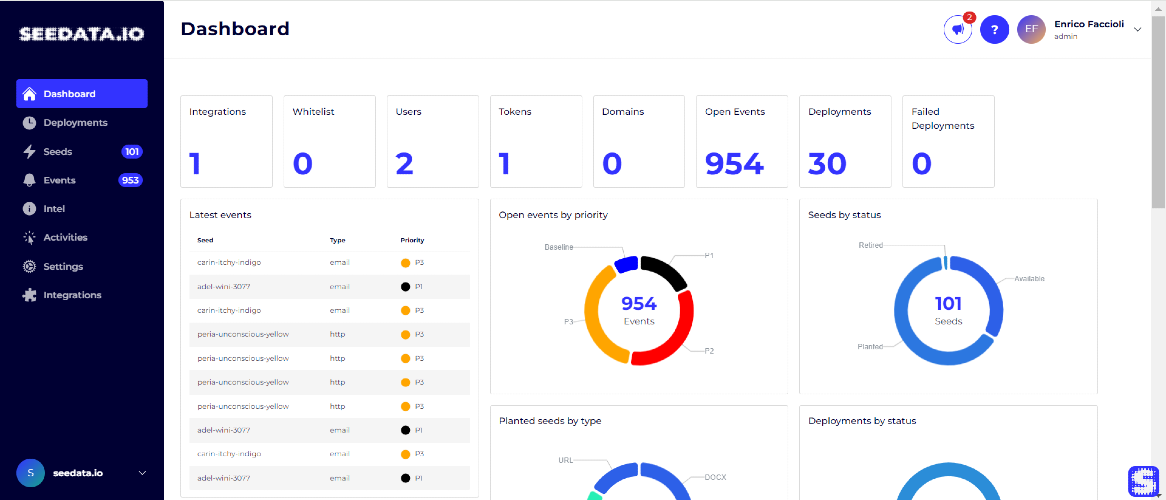Open the Failed Deployments stat card
Screen dimensions: 1166x500
[948, 141]
